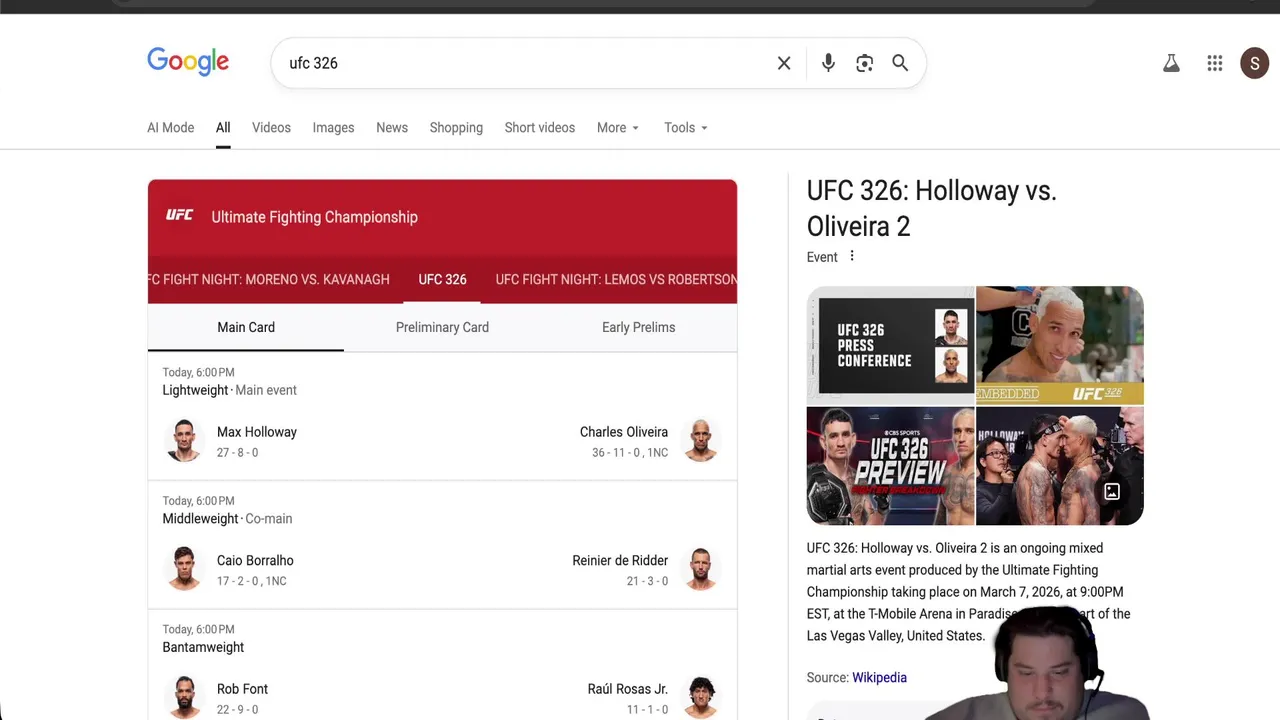This screenshot has height=720, width=1280.
Task: Open the Shopping tab
Action: tap(456, 128)
